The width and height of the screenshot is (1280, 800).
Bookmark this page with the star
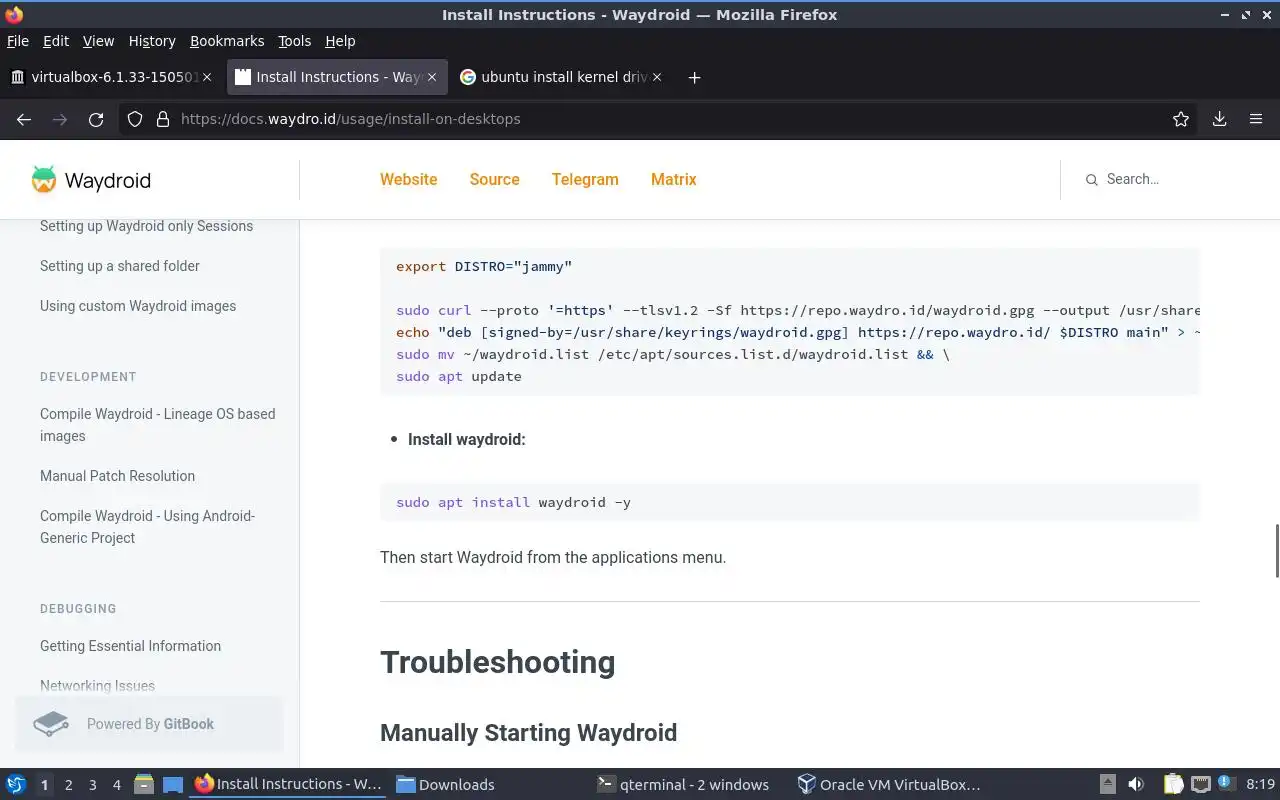click(x=1181, y=119)
